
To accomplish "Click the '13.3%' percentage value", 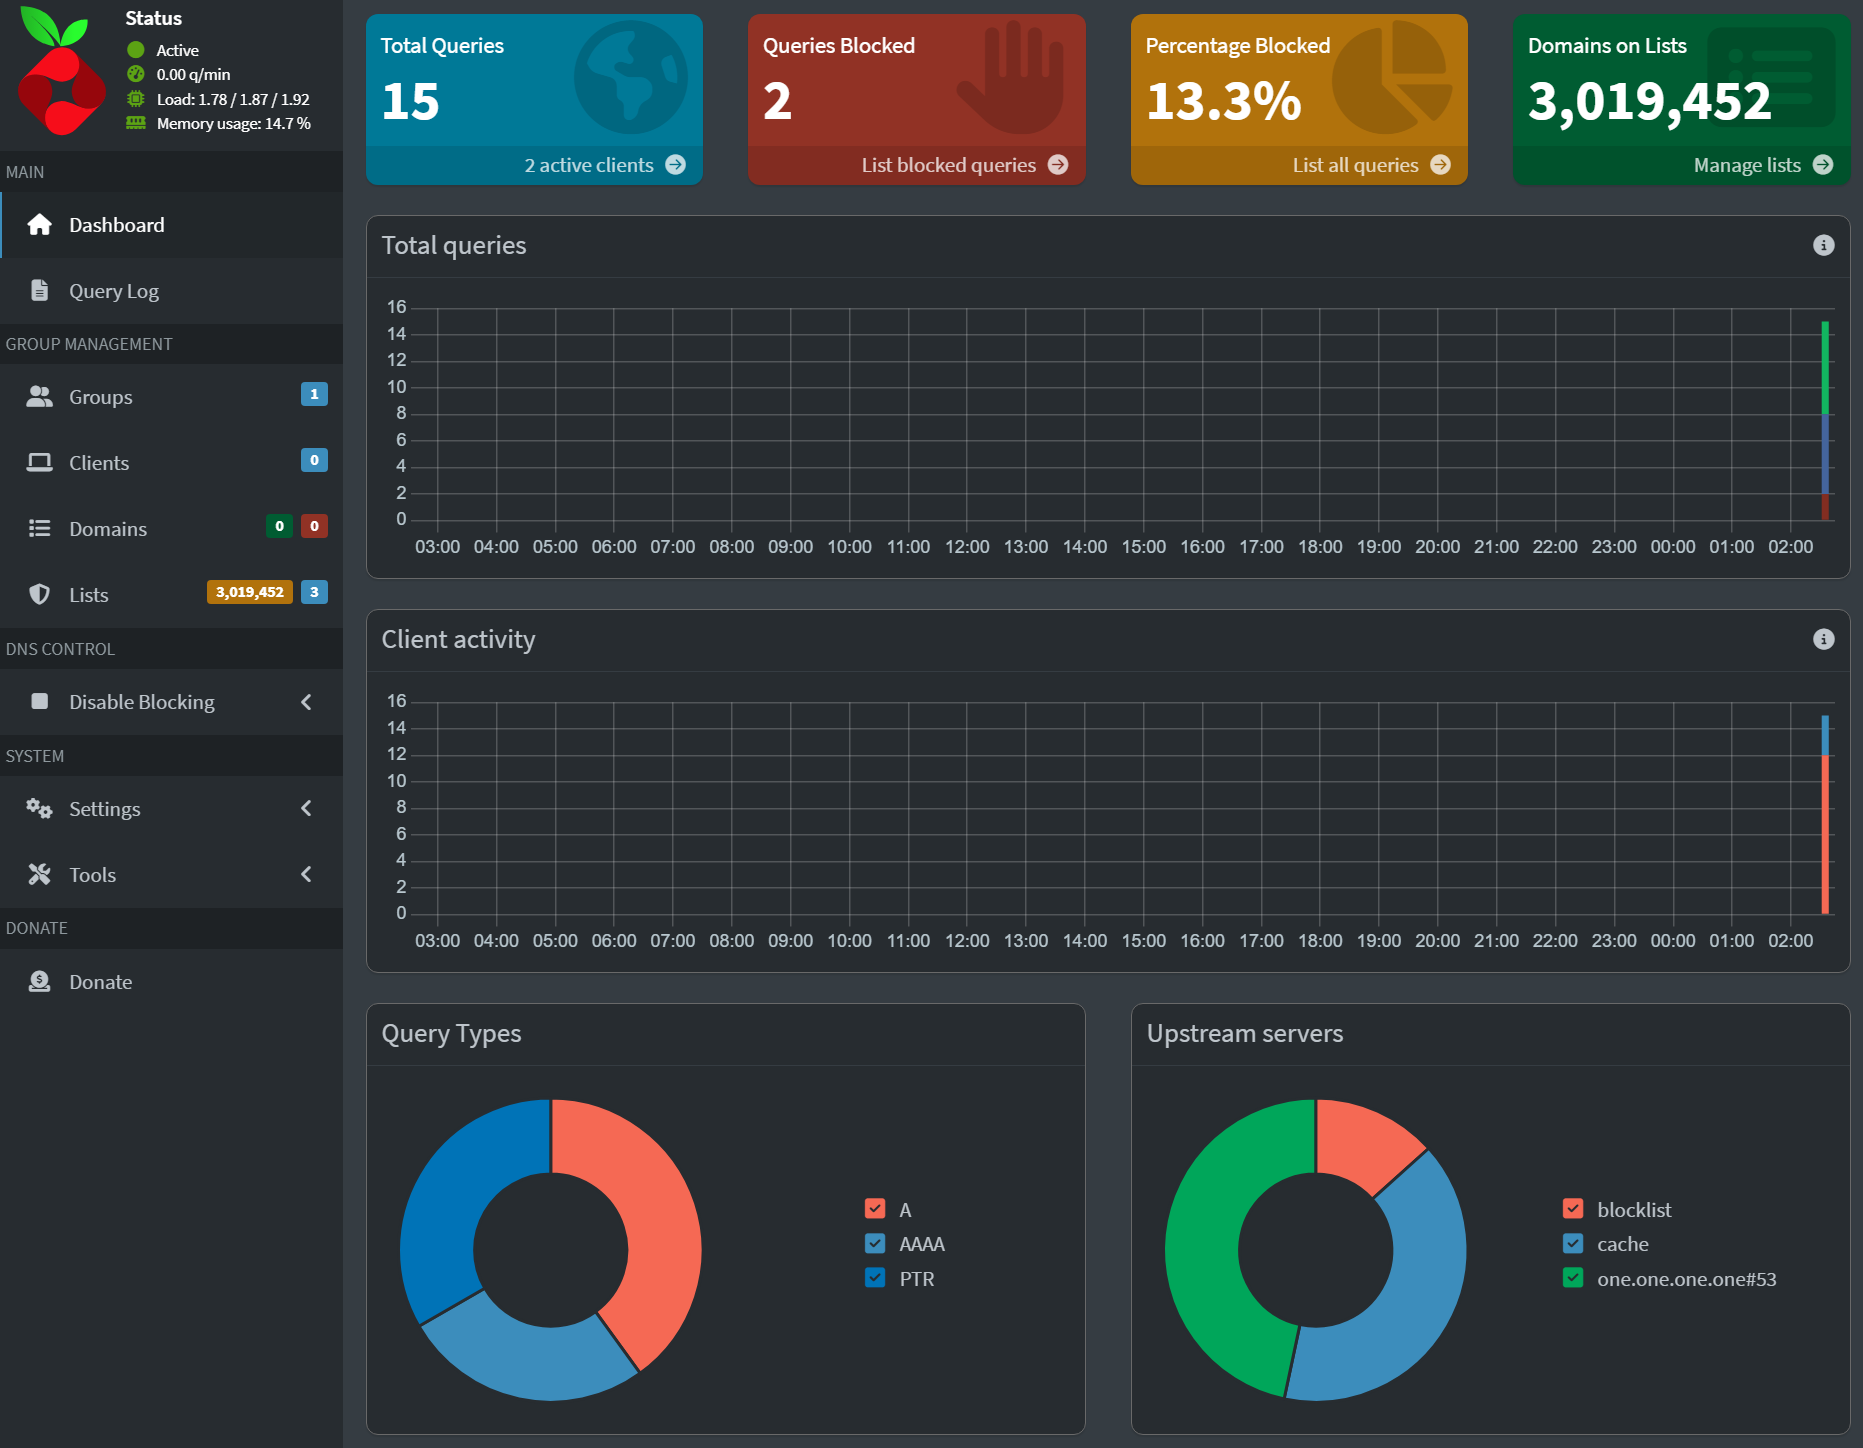I will point(1224,101).
